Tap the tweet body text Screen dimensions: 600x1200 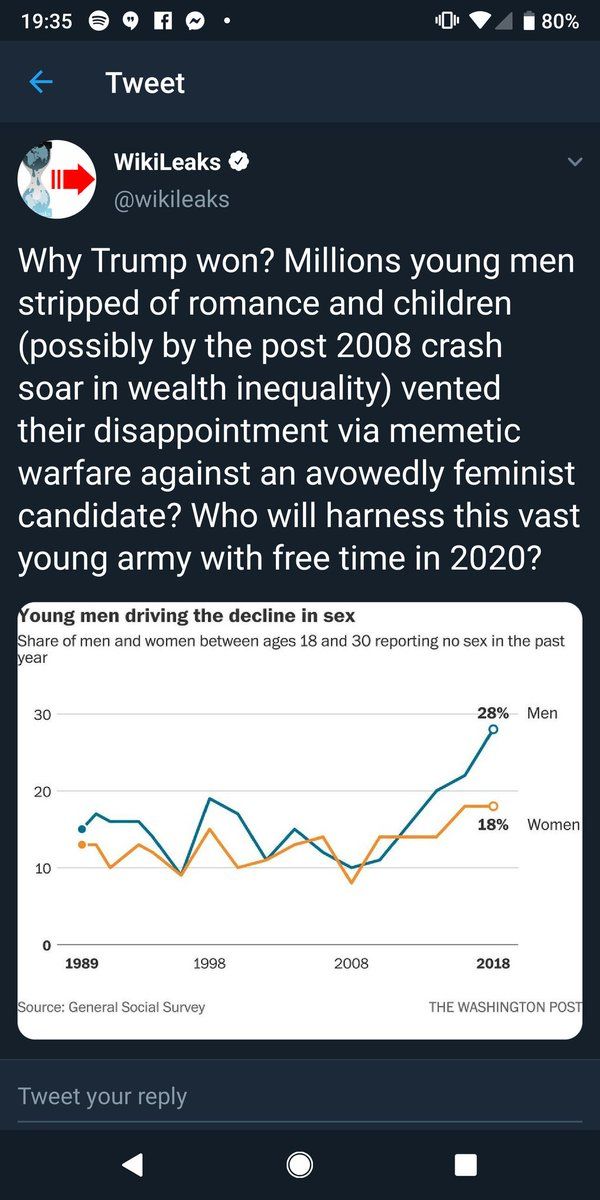pos(297,408)
